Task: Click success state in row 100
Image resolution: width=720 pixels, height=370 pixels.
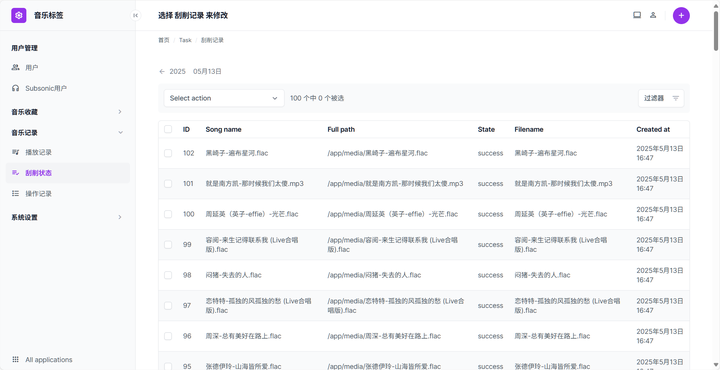Action: pos(490,214)
